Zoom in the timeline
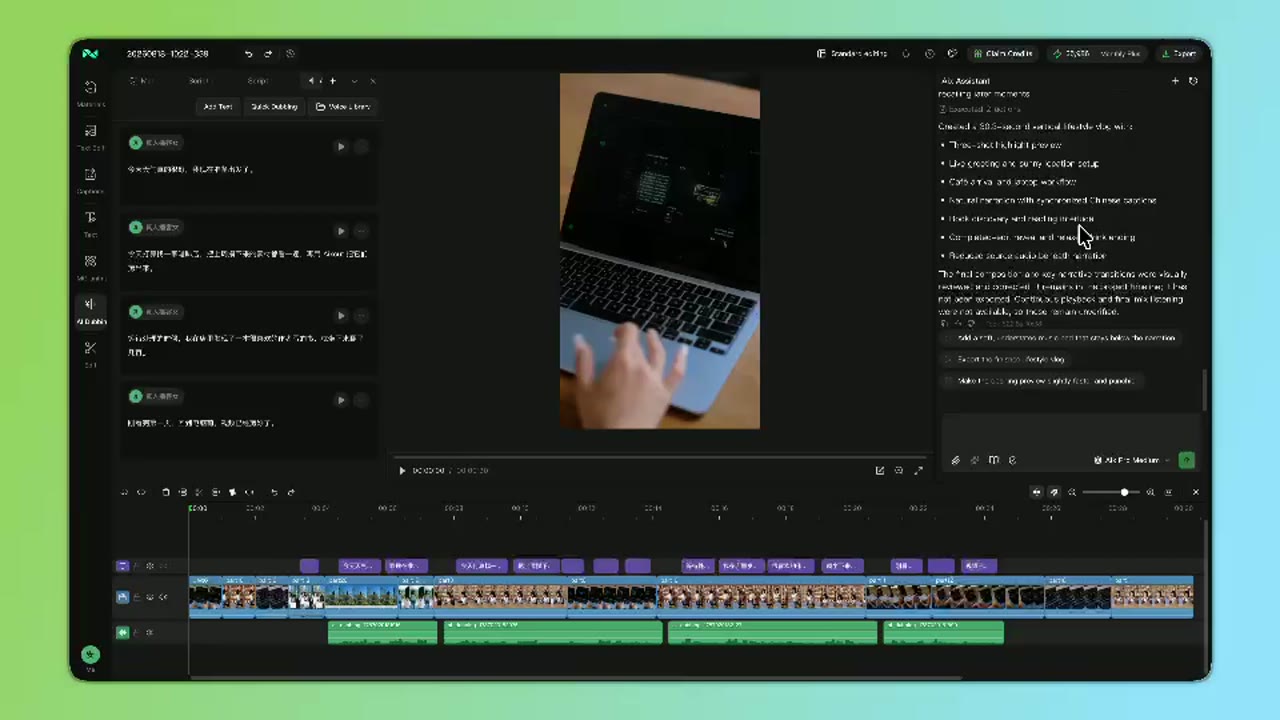 pyautogui.click(x=1150, y=492)
